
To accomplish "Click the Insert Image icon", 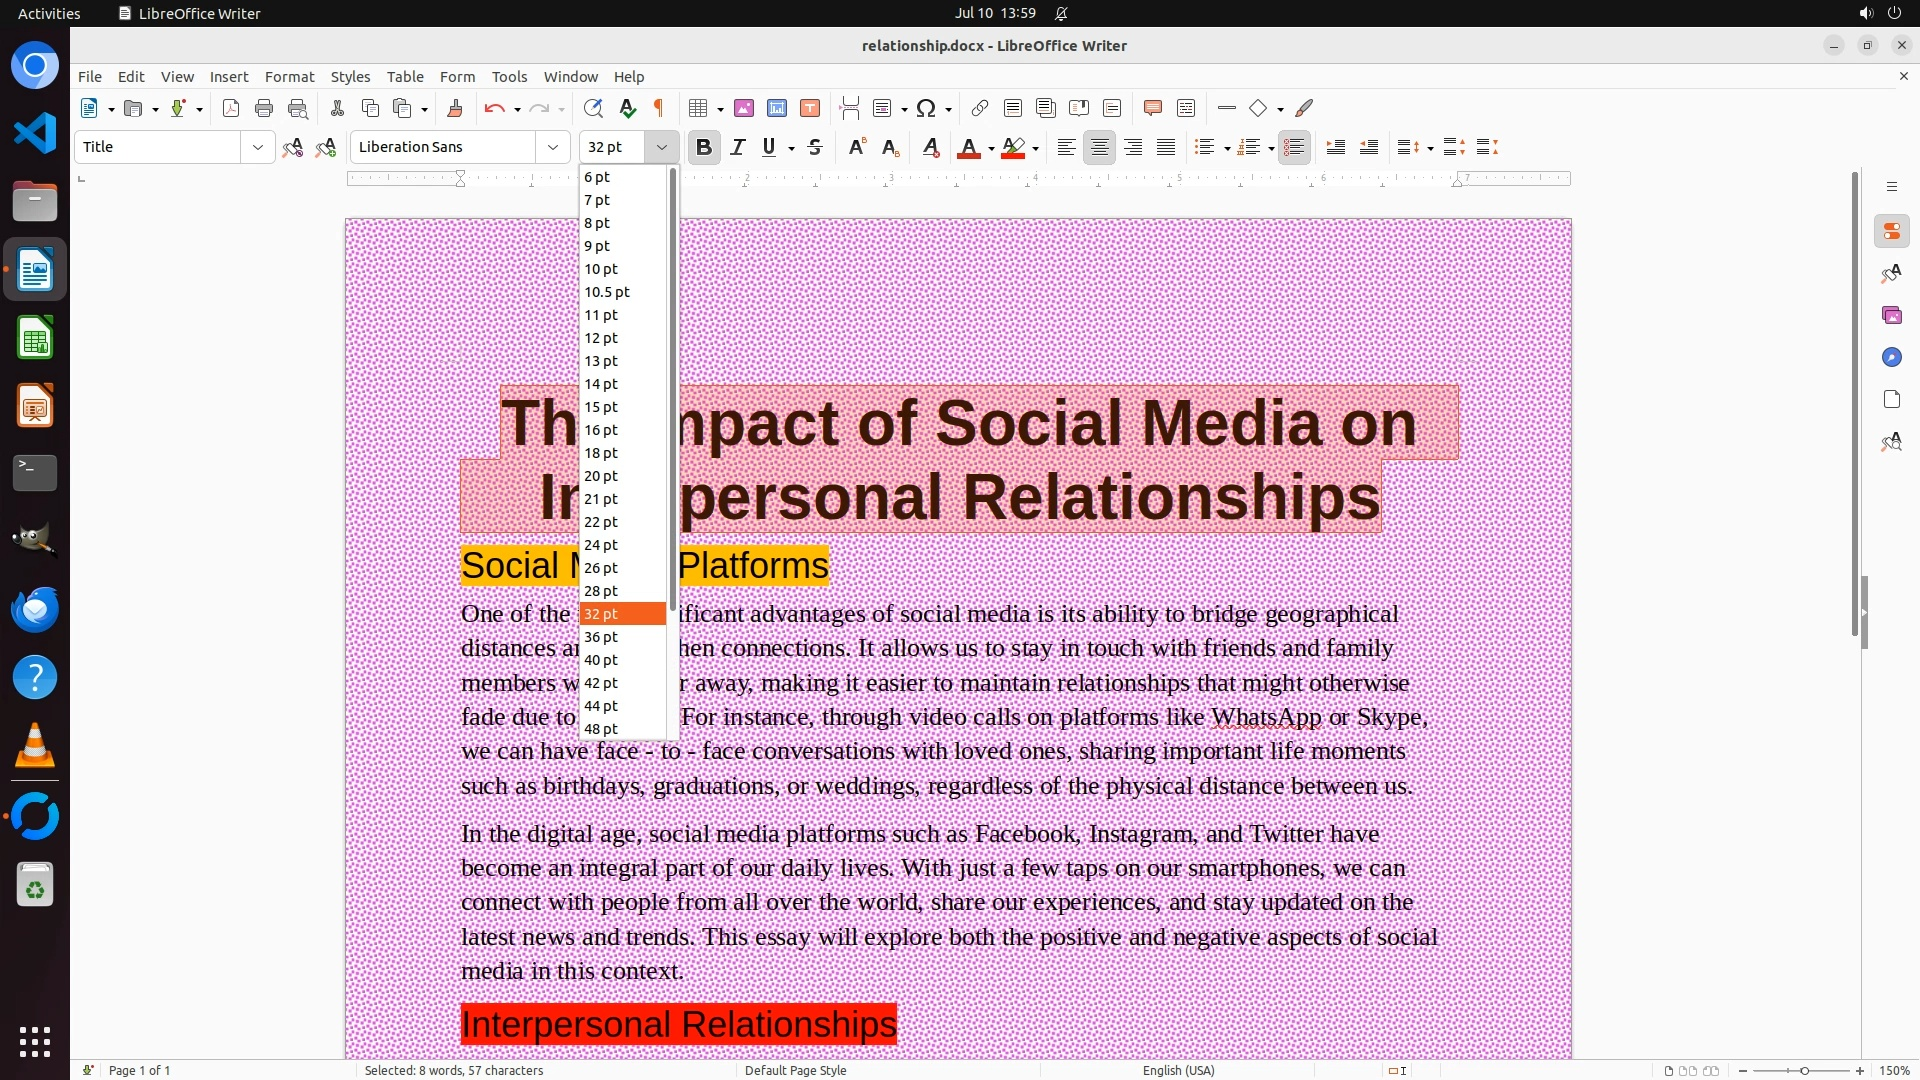I will tap(744, 109).
